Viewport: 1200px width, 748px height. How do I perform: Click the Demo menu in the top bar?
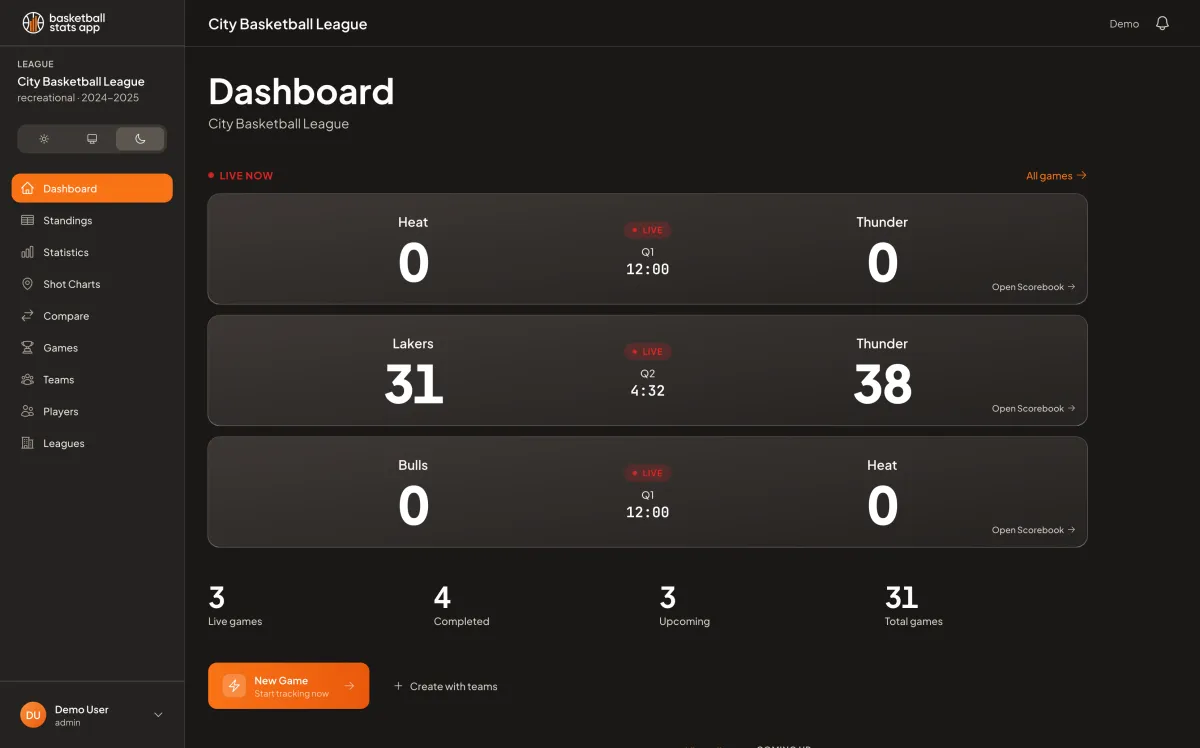click(1124, 23)
